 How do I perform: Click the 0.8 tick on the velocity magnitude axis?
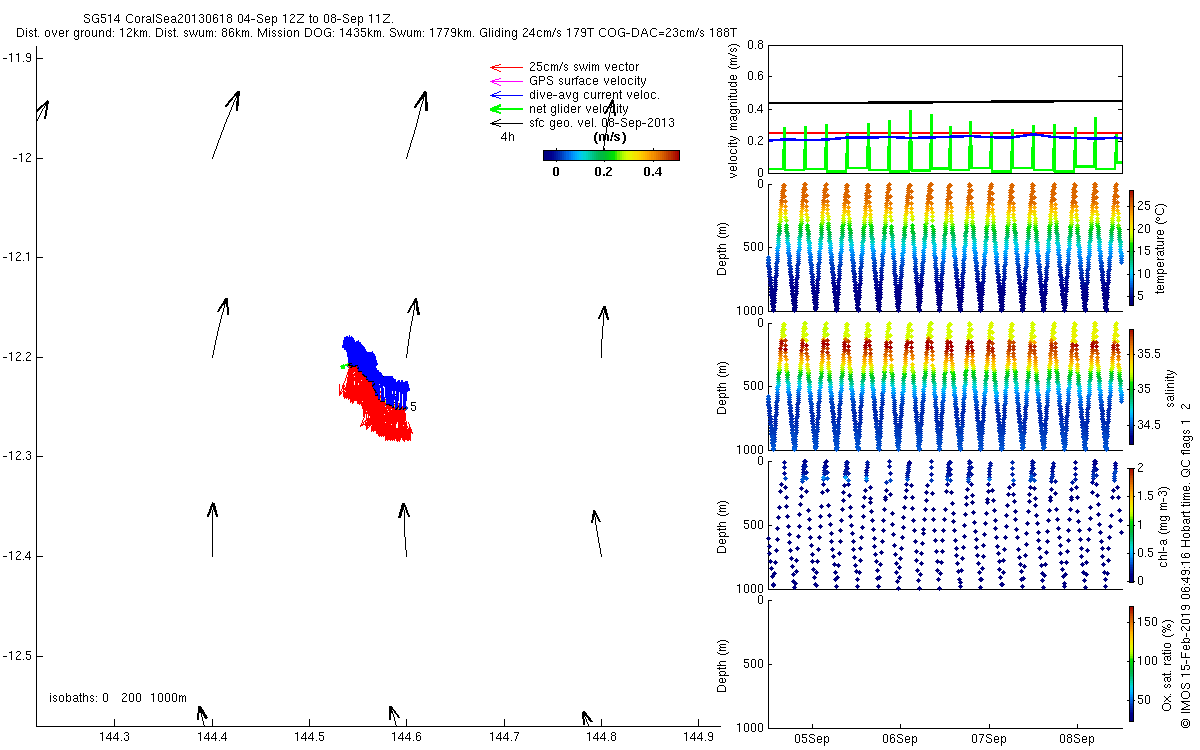[x=755, y=46]
